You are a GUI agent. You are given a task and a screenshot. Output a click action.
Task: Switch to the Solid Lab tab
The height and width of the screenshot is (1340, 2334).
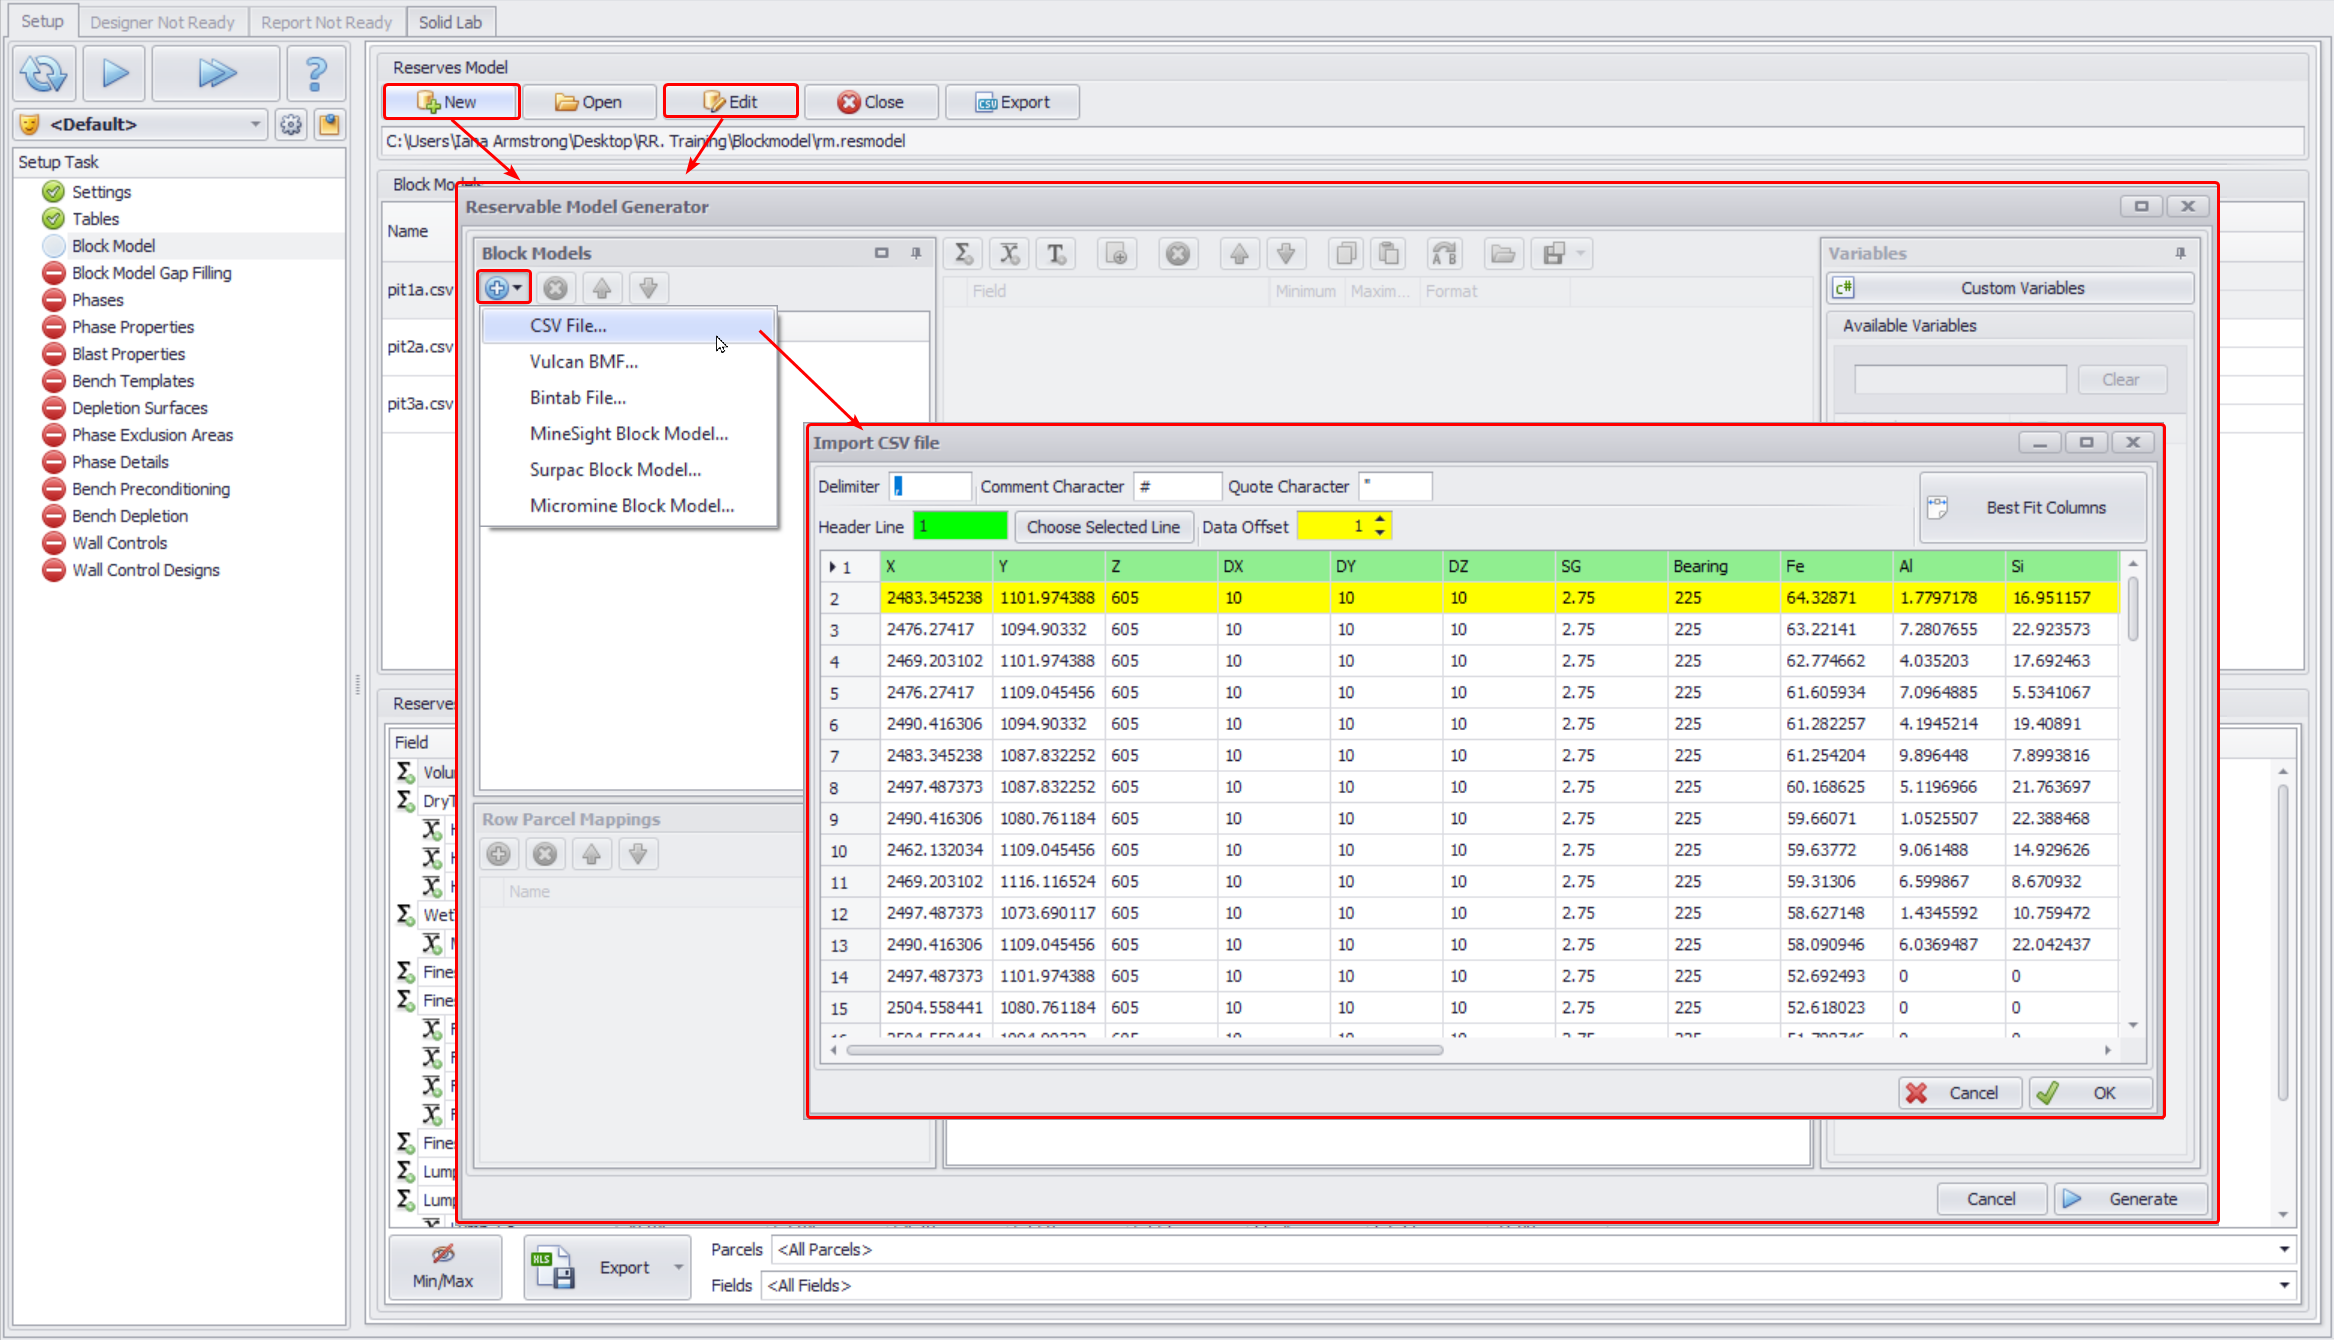450,22
